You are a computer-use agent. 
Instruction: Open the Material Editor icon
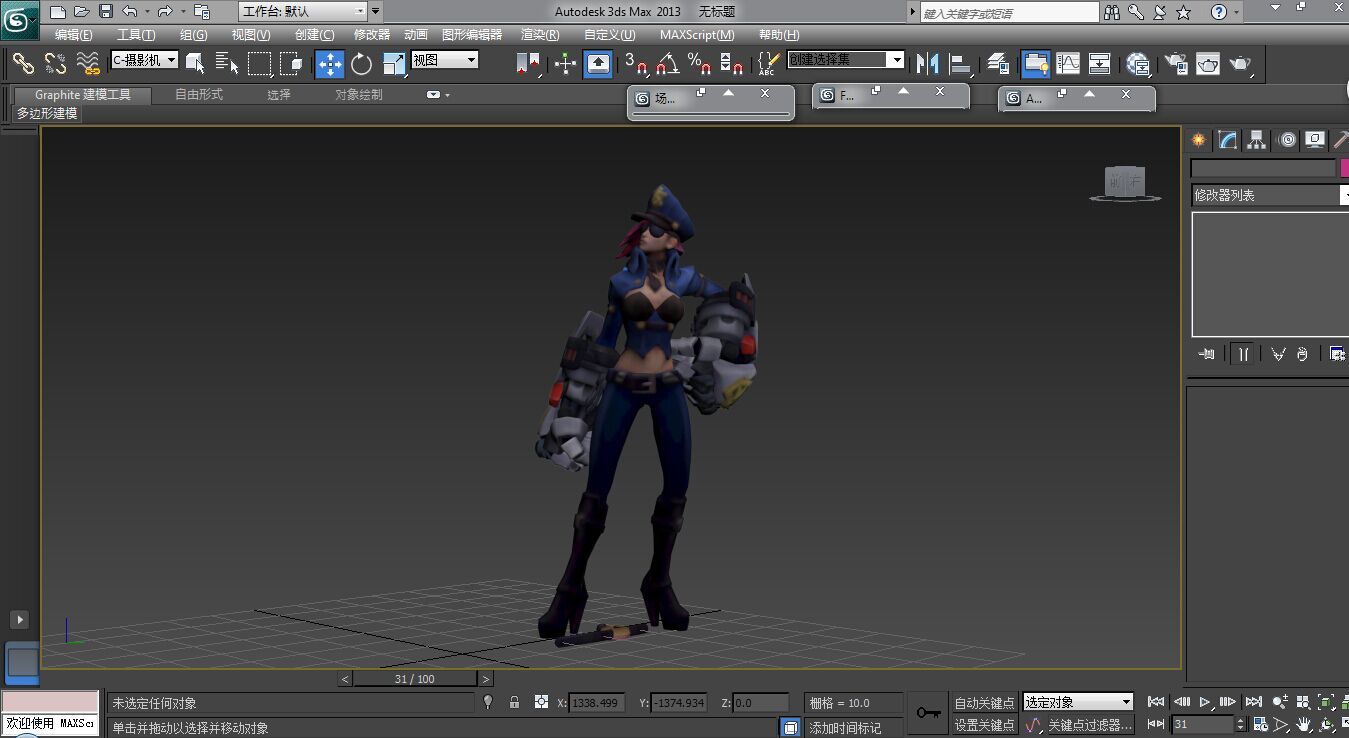tap(1137, 64)
